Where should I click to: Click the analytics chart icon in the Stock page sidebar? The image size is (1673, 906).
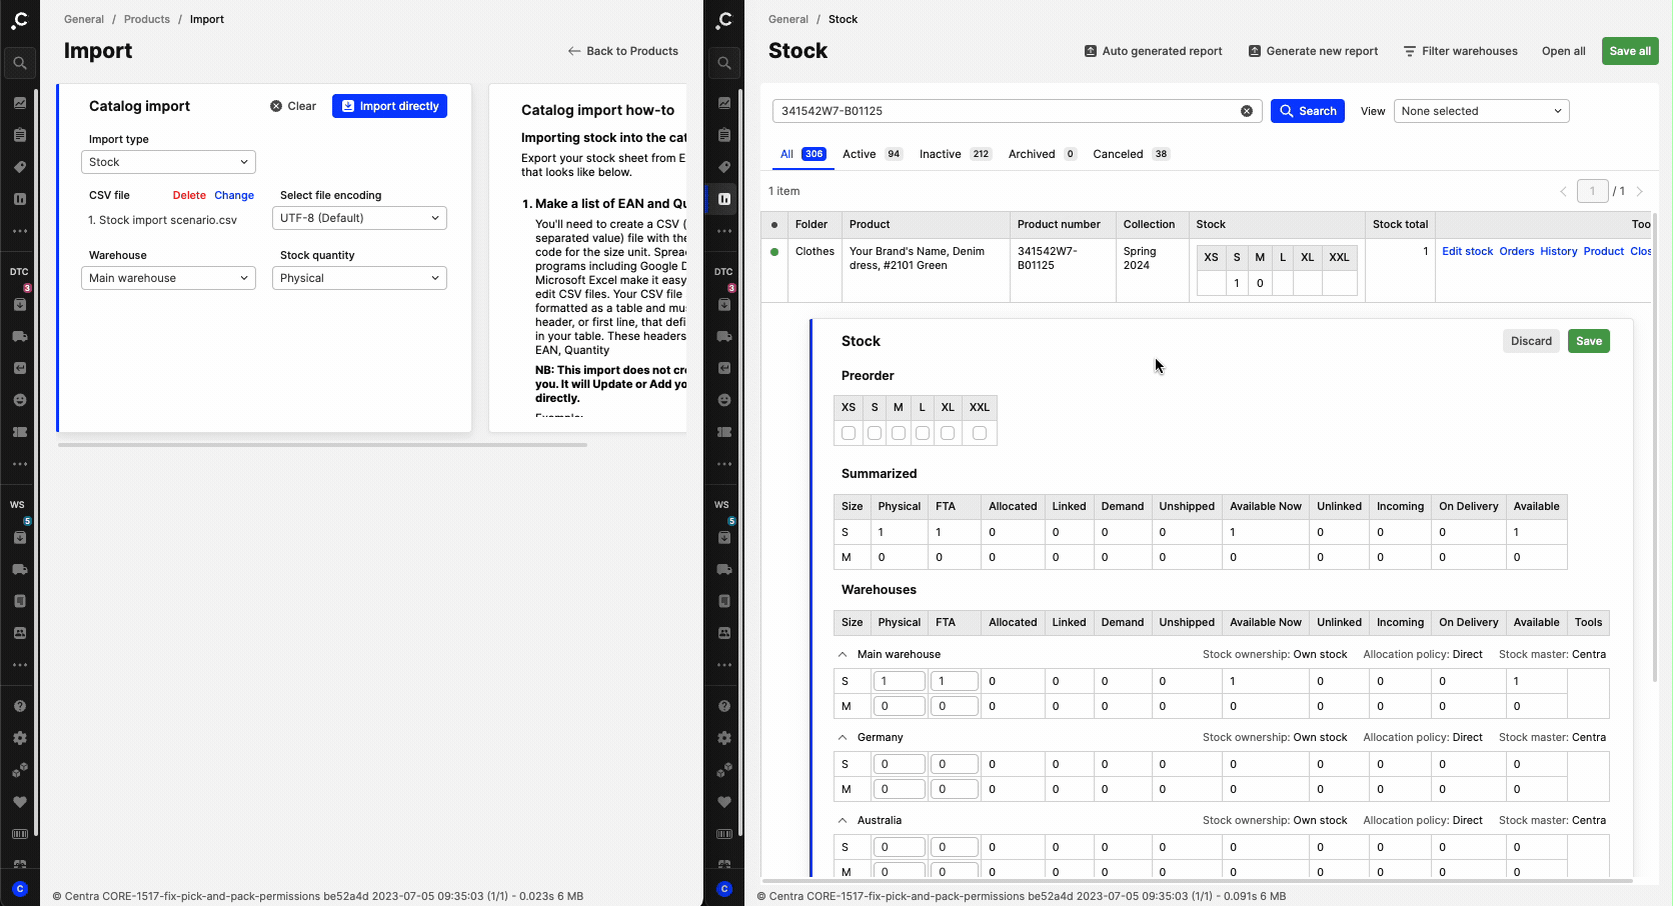724,103
